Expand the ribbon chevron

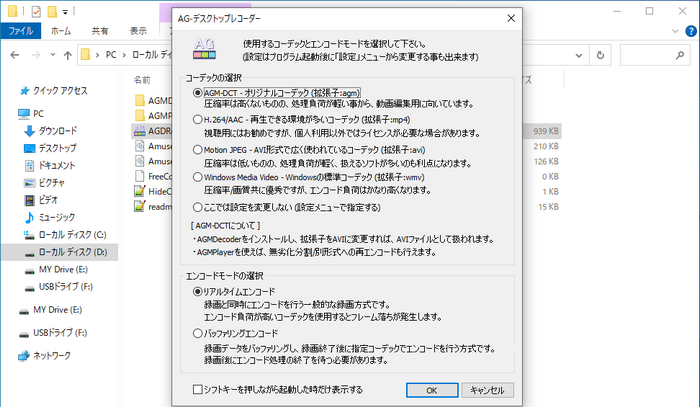click(675, 31)
